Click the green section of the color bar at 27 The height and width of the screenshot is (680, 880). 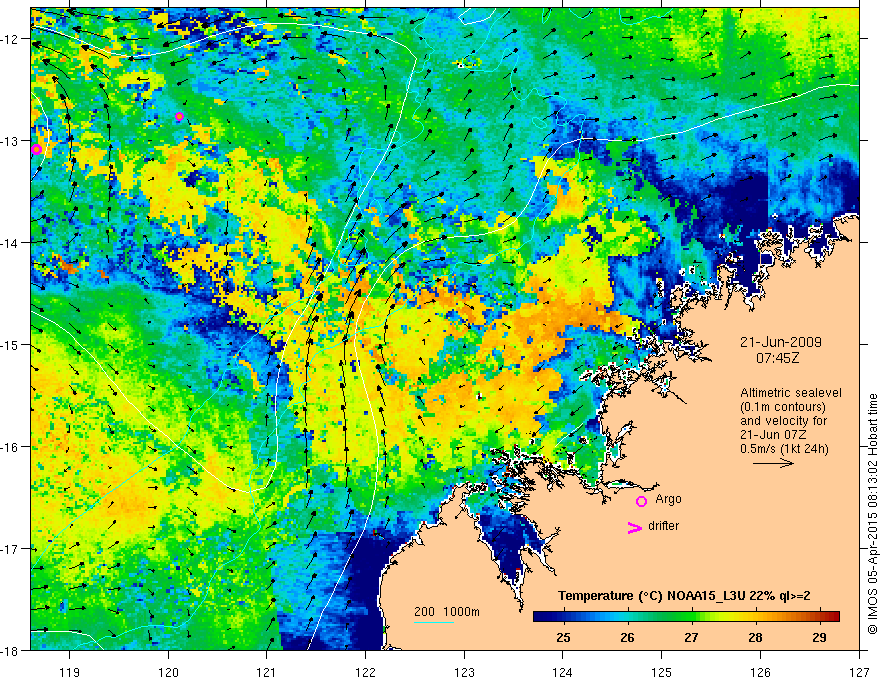[691, 616]
